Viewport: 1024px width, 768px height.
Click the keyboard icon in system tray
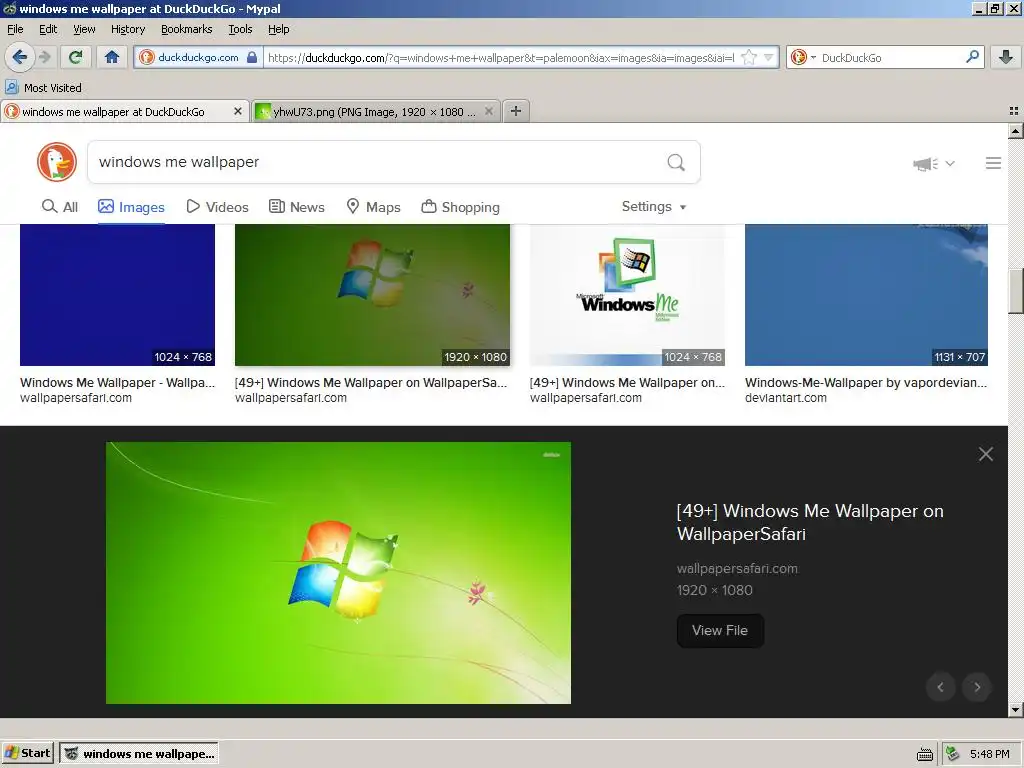pyautogui.click(x=925, y=754)
